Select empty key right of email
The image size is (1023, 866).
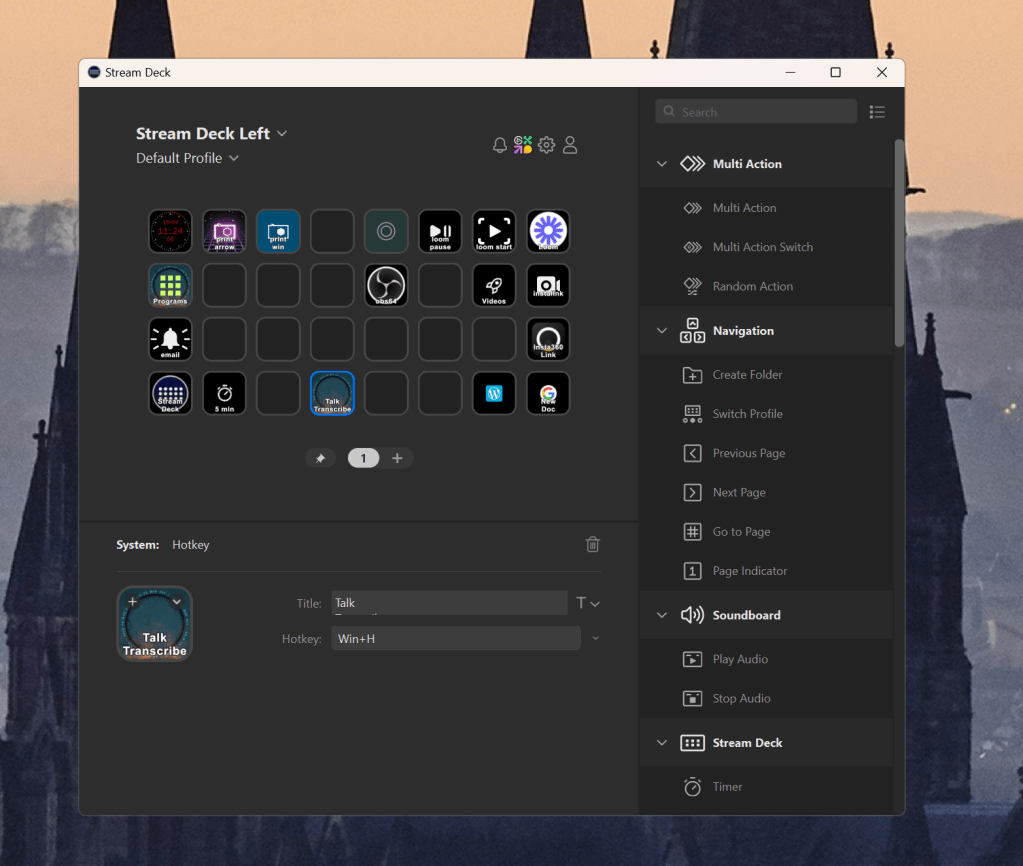(224, 339)
